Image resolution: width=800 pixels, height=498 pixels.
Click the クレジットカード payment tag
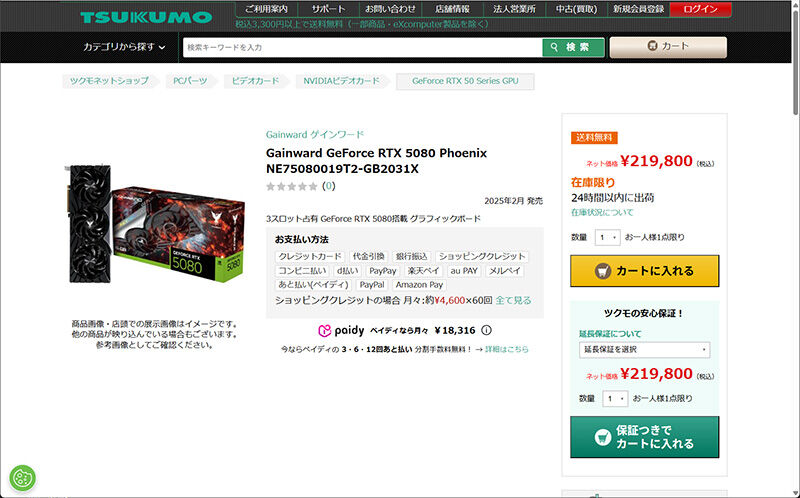(x=310, y=256)
